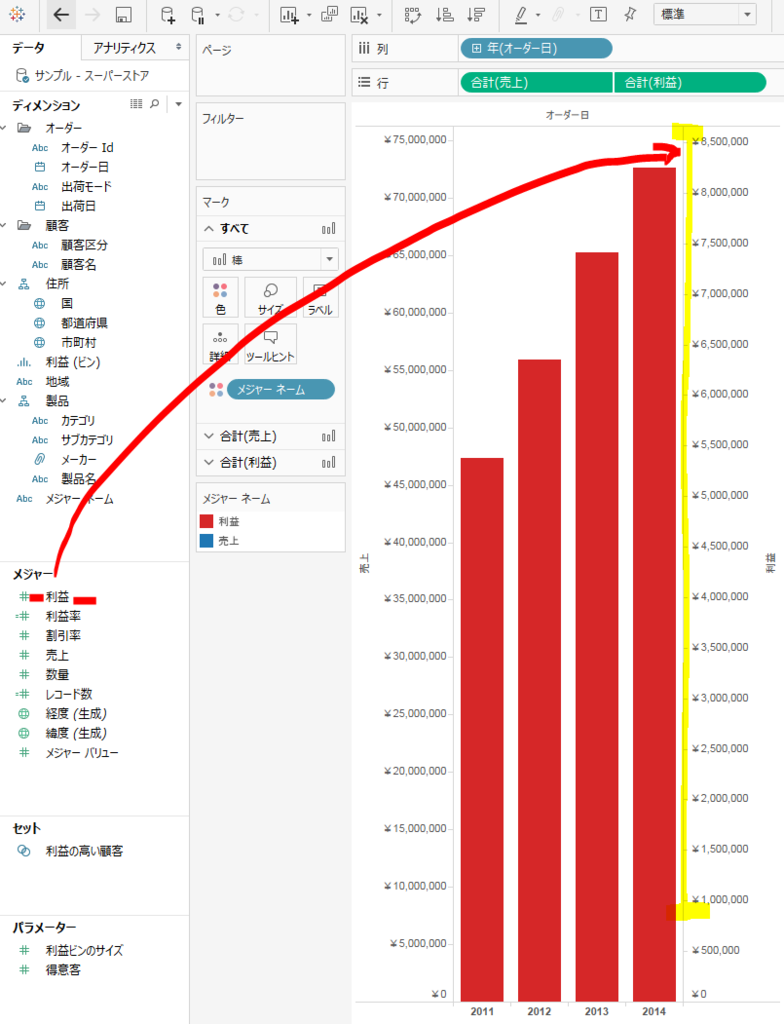784x1024 pixels.
Task: Expand the 合計(利益) marks section
Action: (208, 462)
